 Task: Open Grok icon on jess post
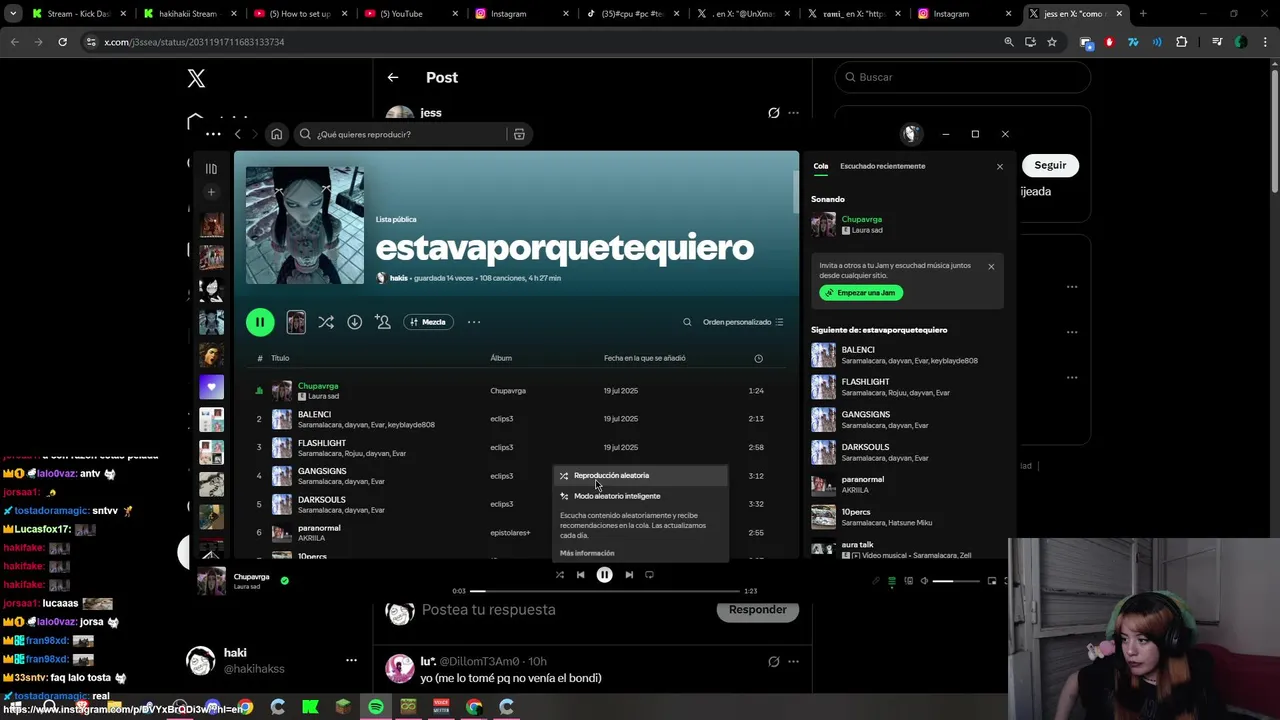pyautogui.click(x=773, y=113)
